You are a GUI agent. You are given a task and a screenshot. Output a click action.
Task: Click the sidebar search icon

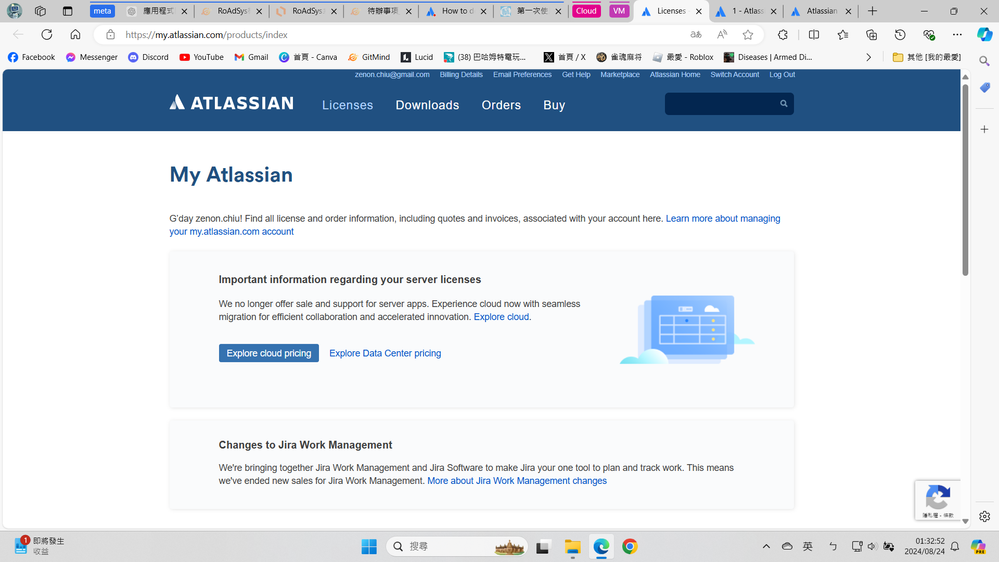984,61
